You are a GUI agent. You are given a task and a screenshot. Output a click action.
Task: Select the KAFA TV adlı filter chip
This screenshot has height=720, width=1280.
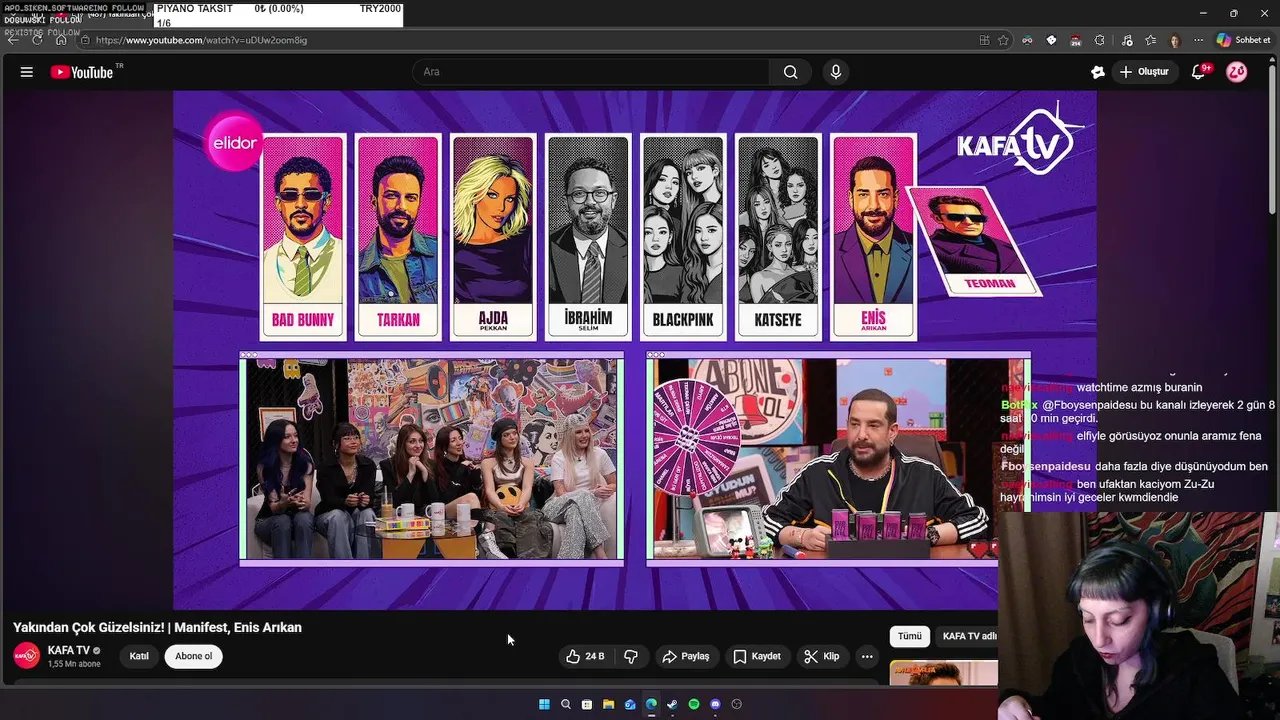click(968, 636)
